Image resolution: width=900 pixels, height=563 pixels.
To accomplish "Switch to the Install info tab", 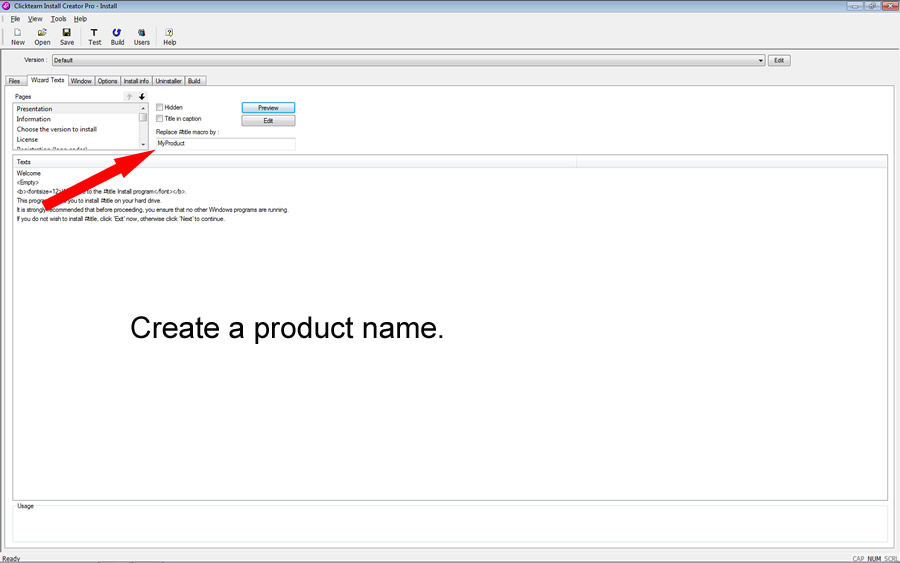I will click(137, 81).
